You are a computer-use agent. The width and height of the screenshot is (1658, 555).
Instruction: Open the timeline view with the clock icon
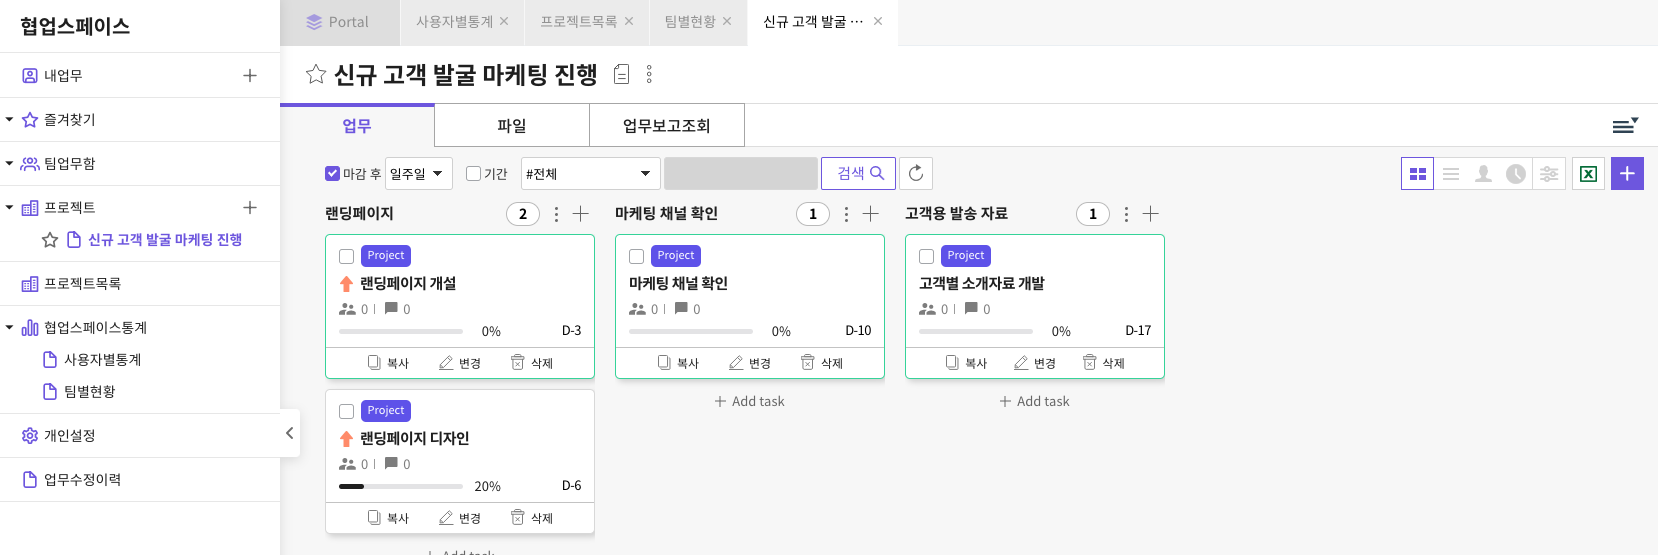[1516, 174]
